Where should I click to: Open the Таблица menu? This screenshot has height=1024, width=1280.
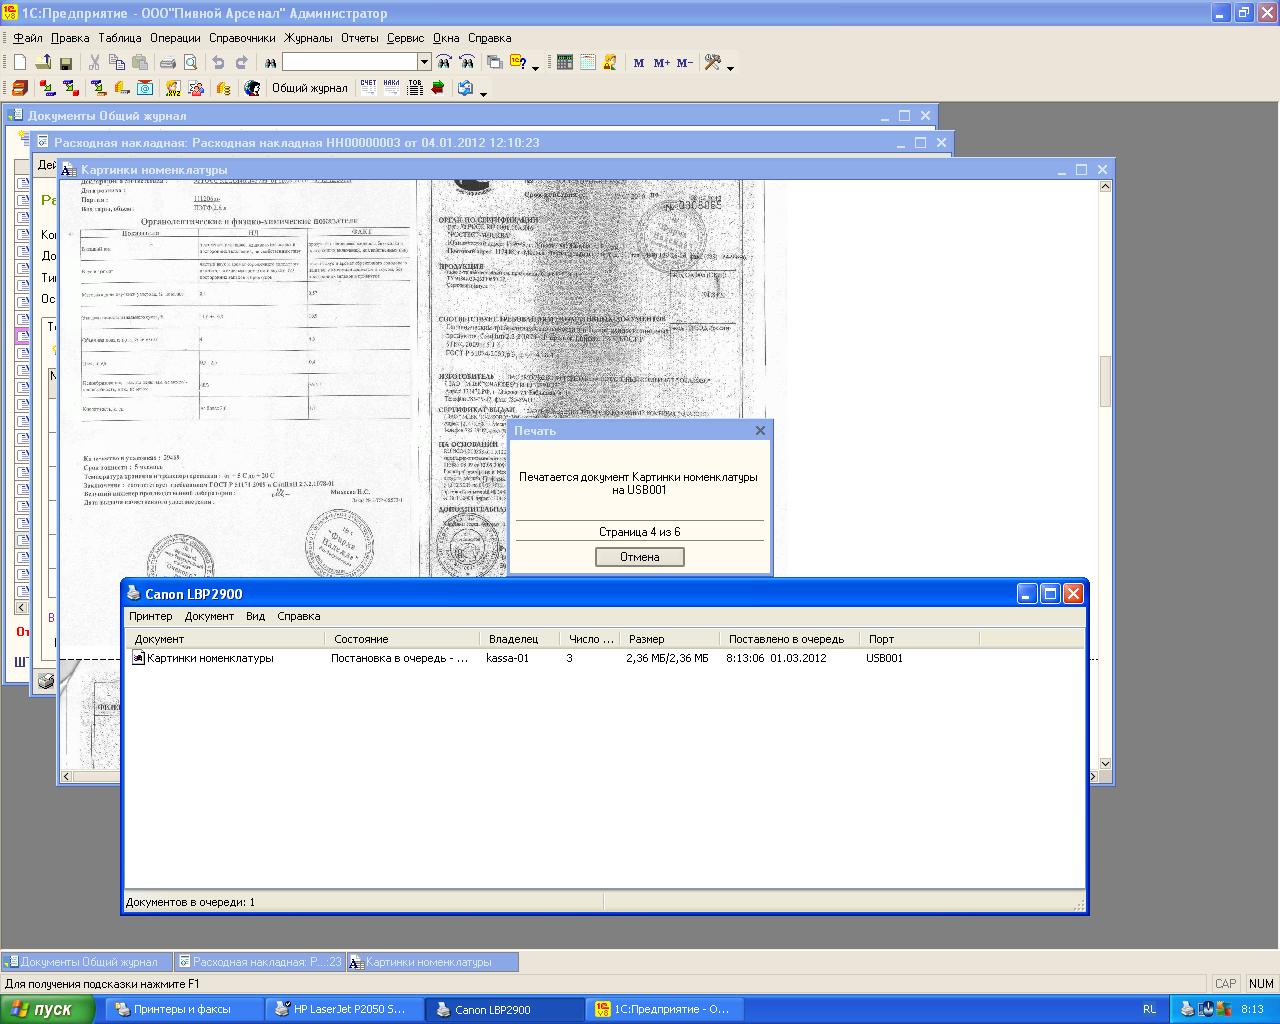(120, 38)
